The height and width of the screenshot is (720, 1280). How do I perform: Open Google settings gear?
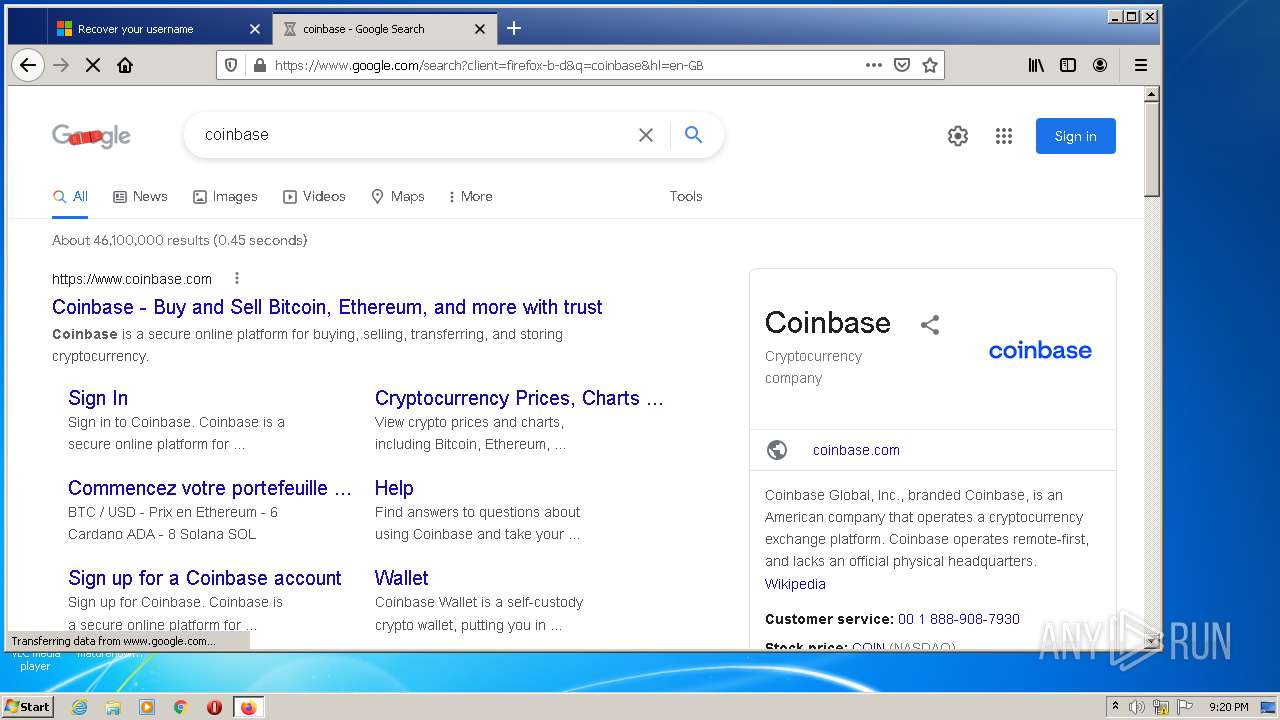958,136
